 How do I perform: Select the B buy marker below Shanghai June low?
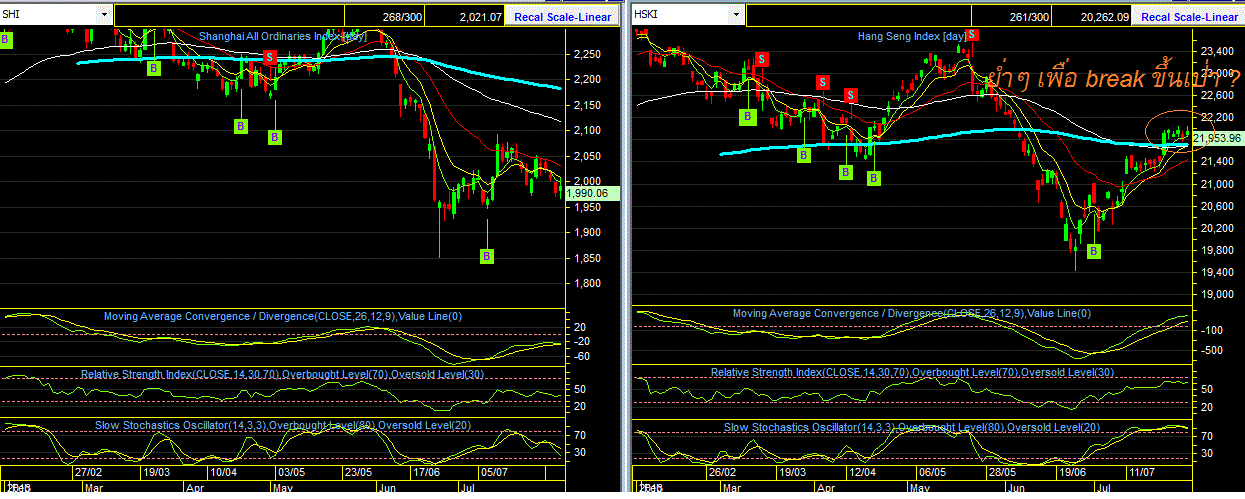coord(487,256)
